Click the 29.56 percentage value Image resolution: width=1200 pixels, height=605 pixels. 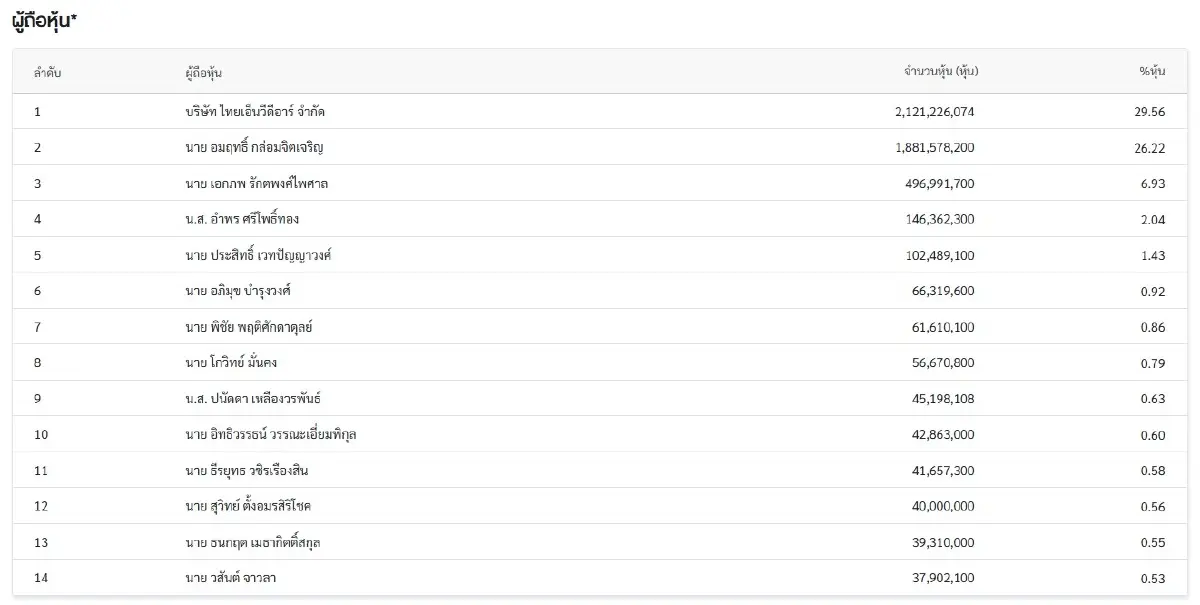pos(1150,112)
